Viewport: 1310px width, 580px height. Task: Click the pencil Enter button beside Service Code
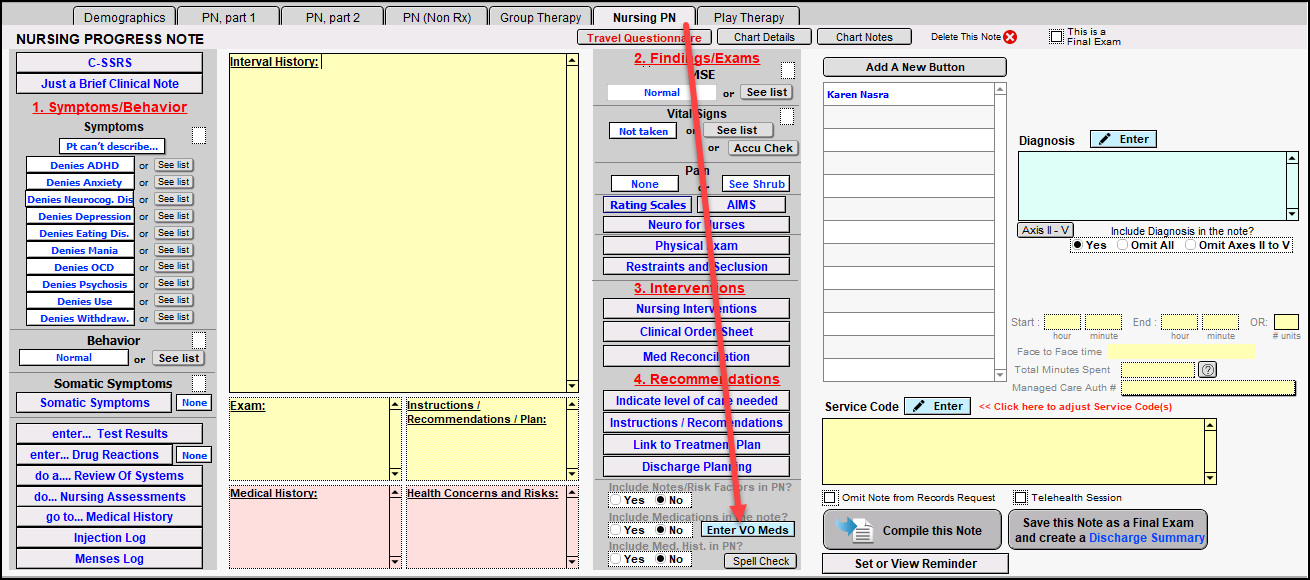[937, 406]
